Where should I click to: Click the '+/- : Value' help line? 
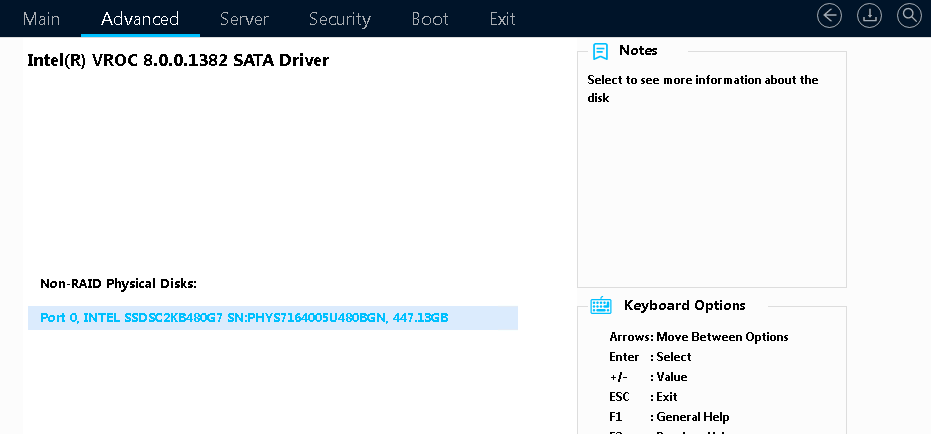pyautogui.click(x=648, y=377)
